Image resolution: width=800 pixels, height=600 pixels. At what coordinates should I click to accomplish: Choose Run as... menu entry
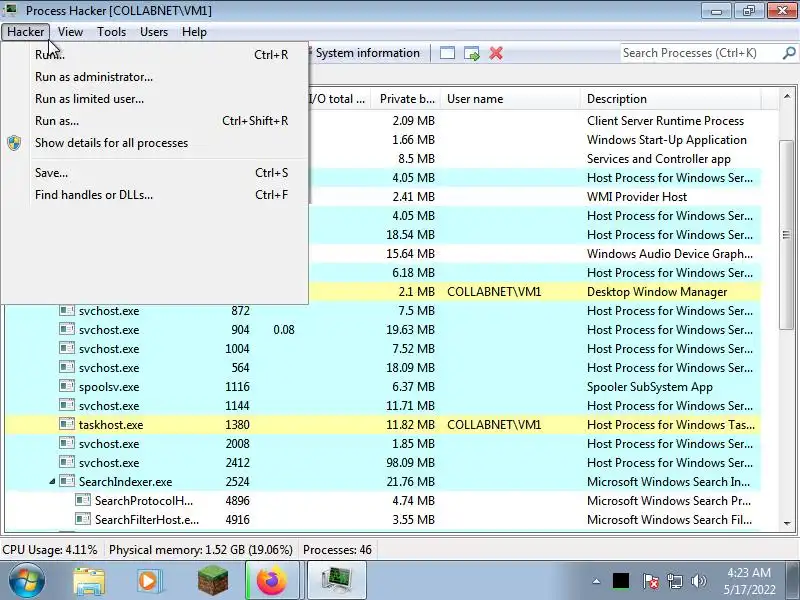pyautogui.click(x=155, y=120)
